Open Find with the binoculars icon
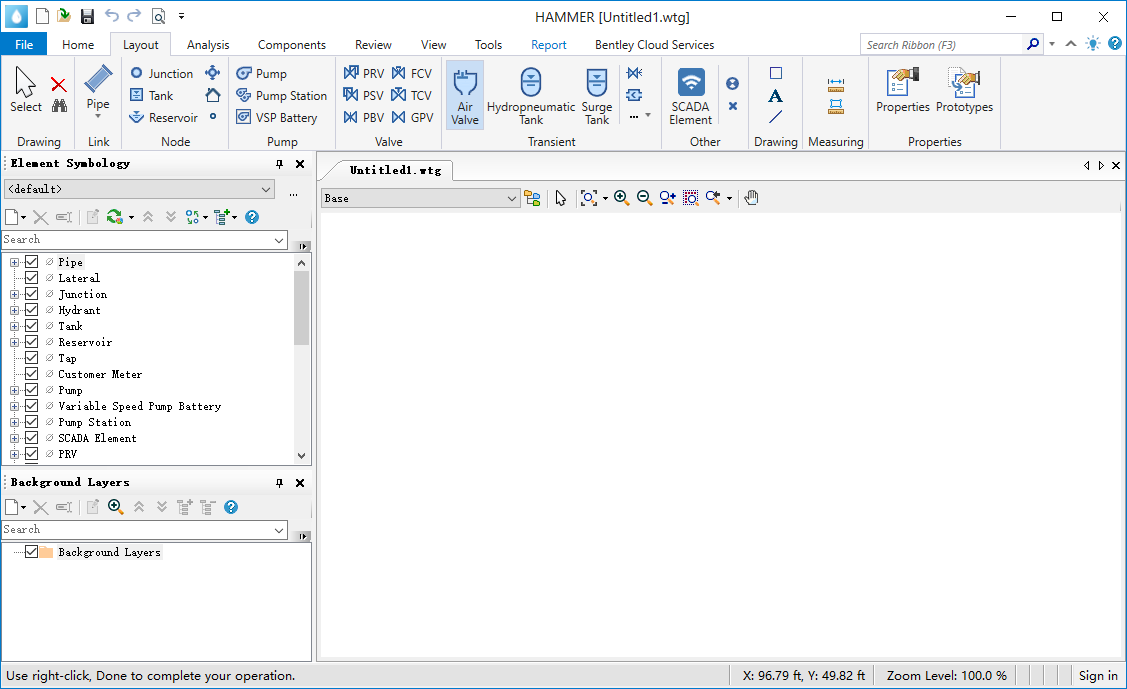 tap(59, 106)
